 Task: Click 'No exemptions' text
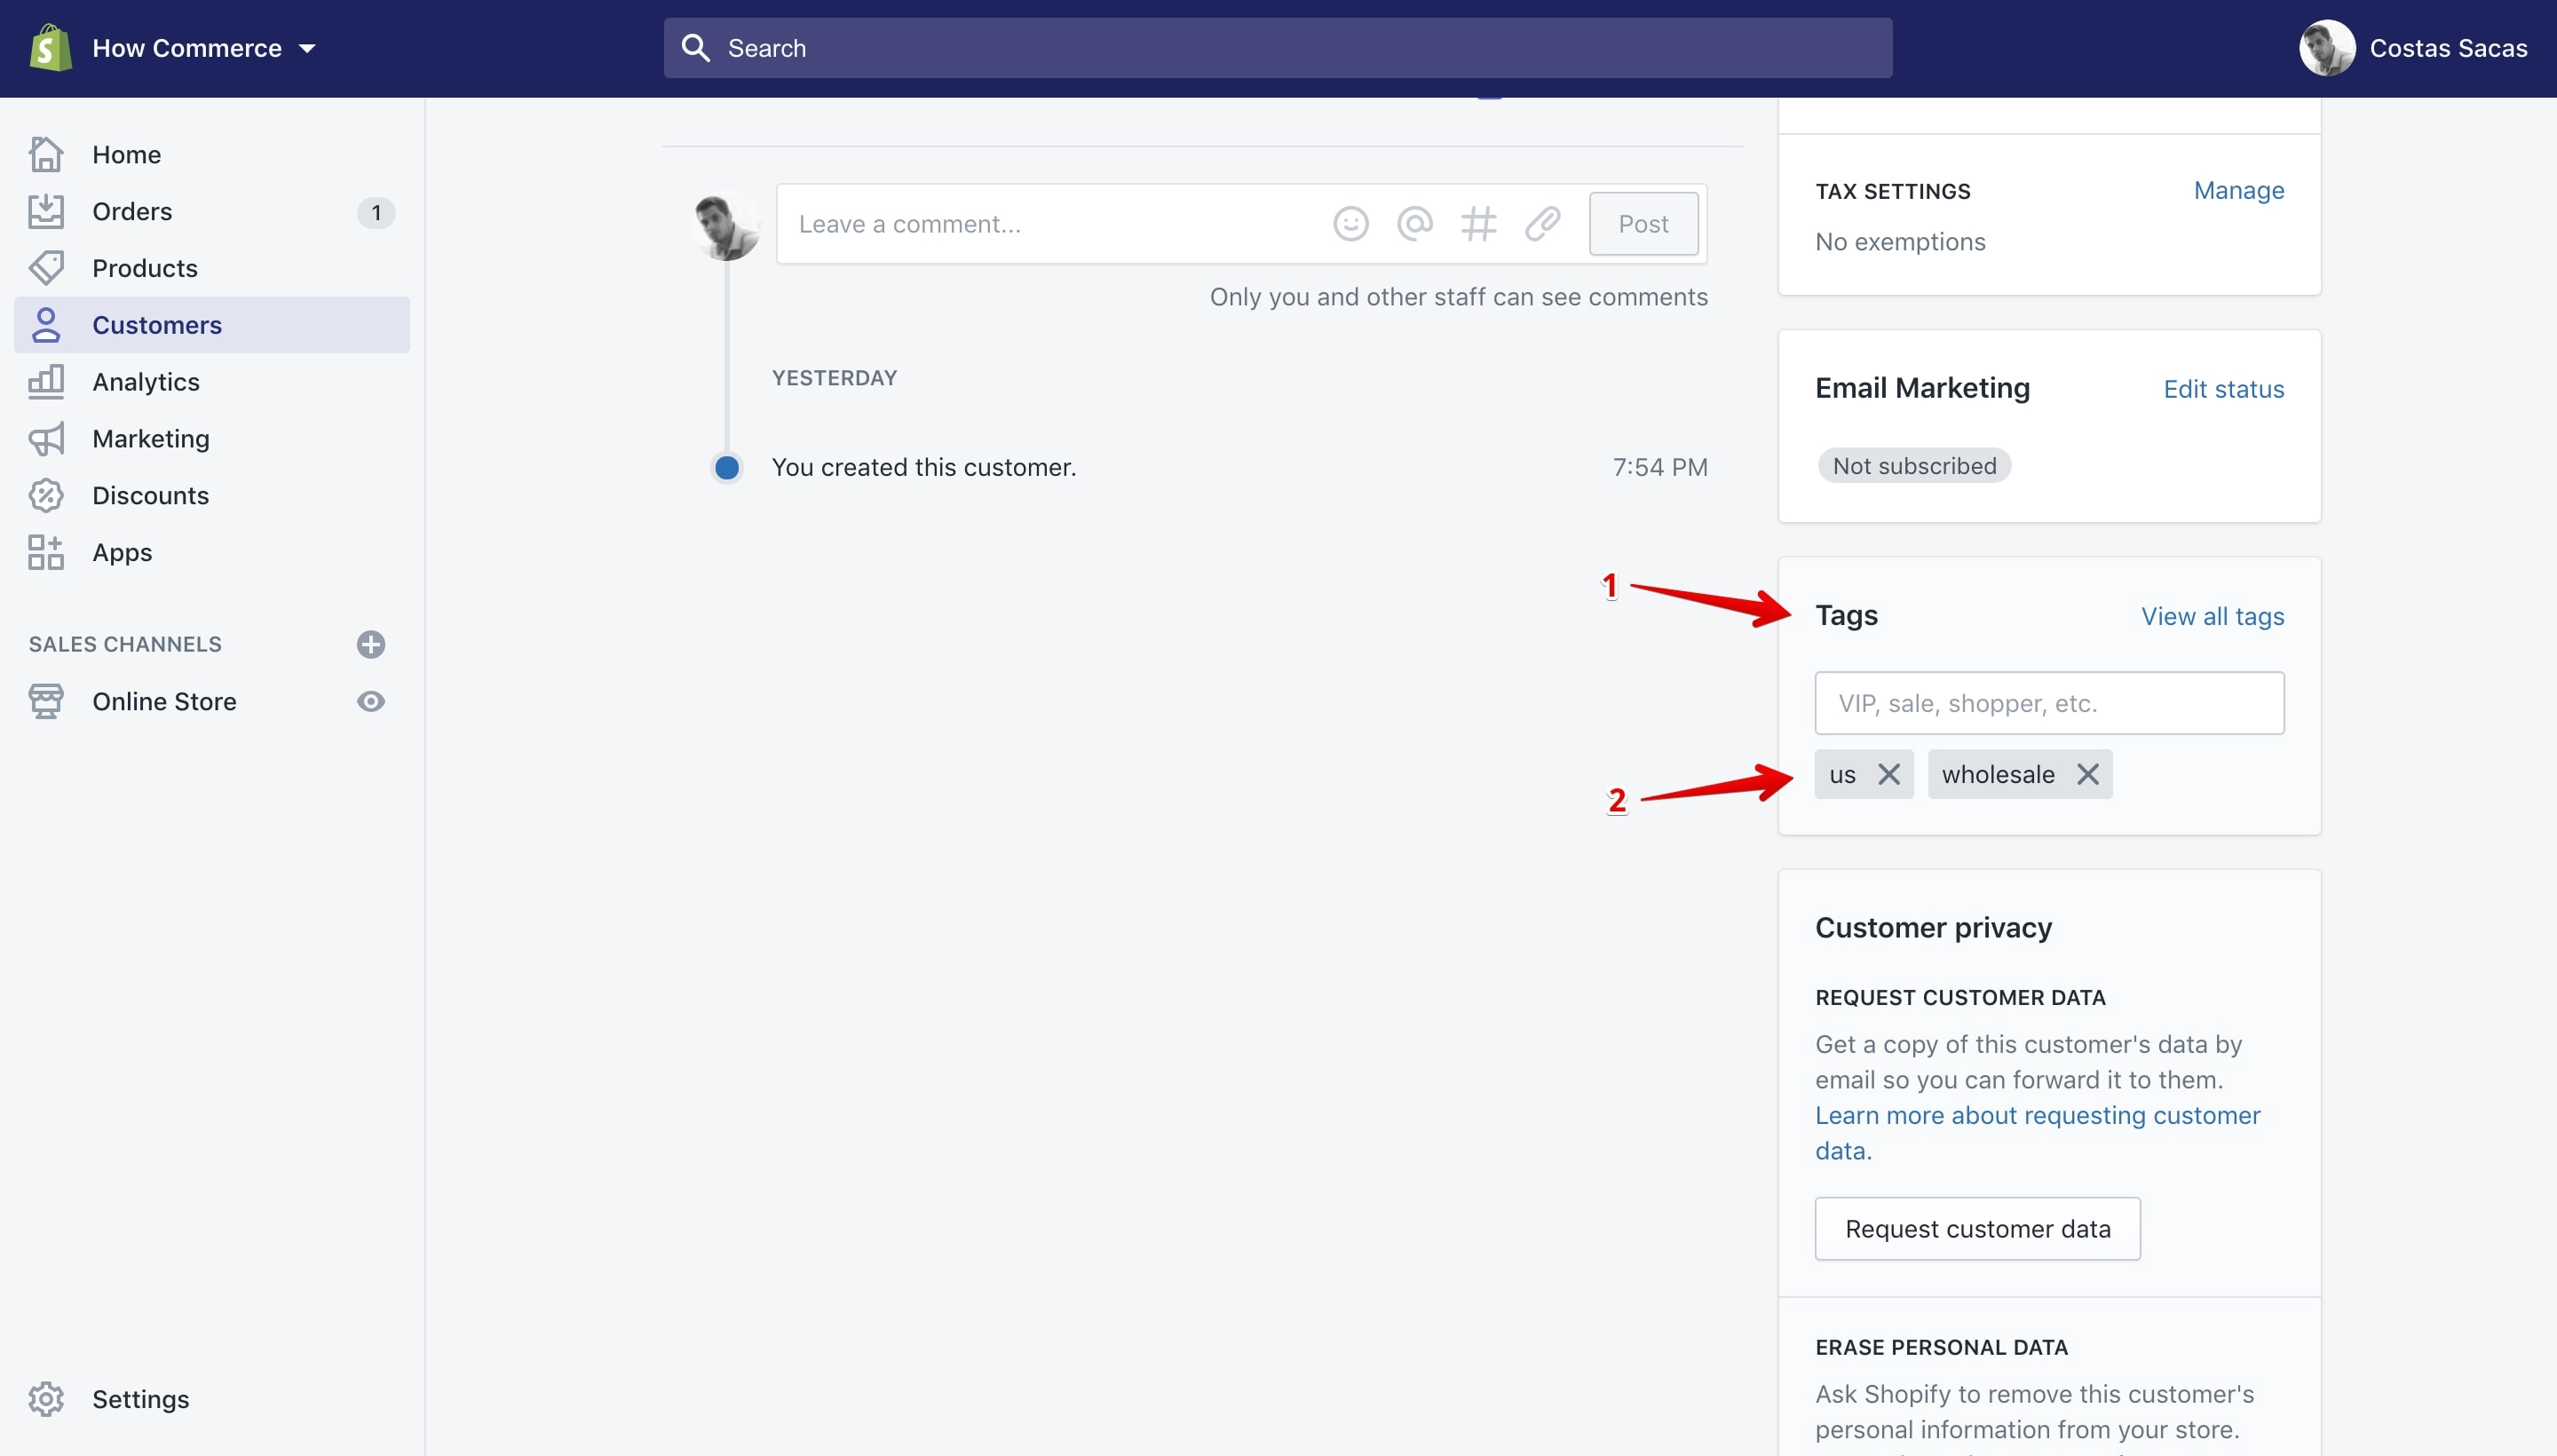1900,242
